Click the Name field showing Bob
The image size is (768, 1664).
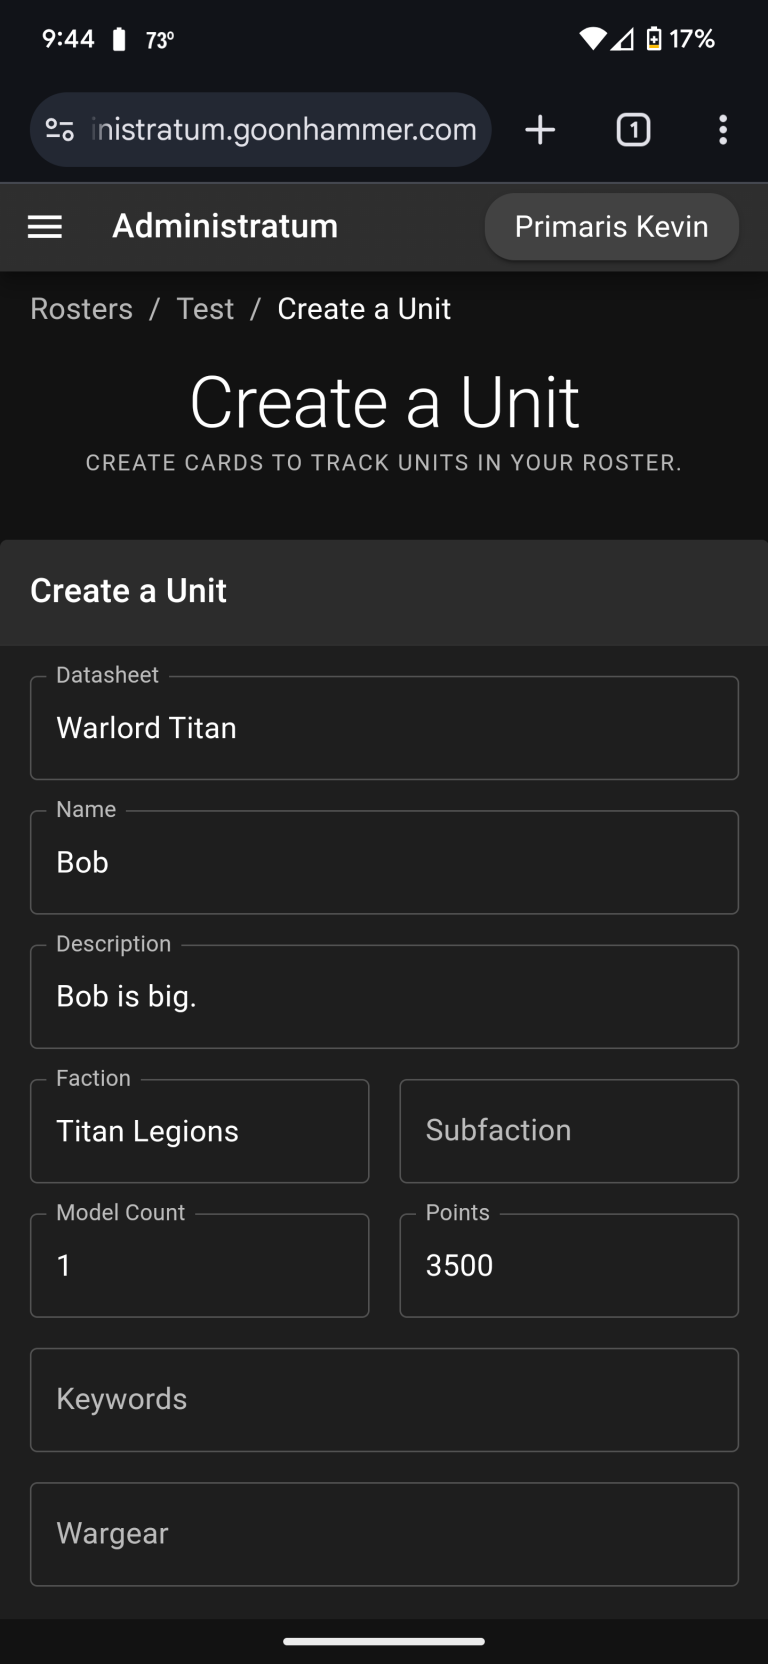click(x=384, y=861)
